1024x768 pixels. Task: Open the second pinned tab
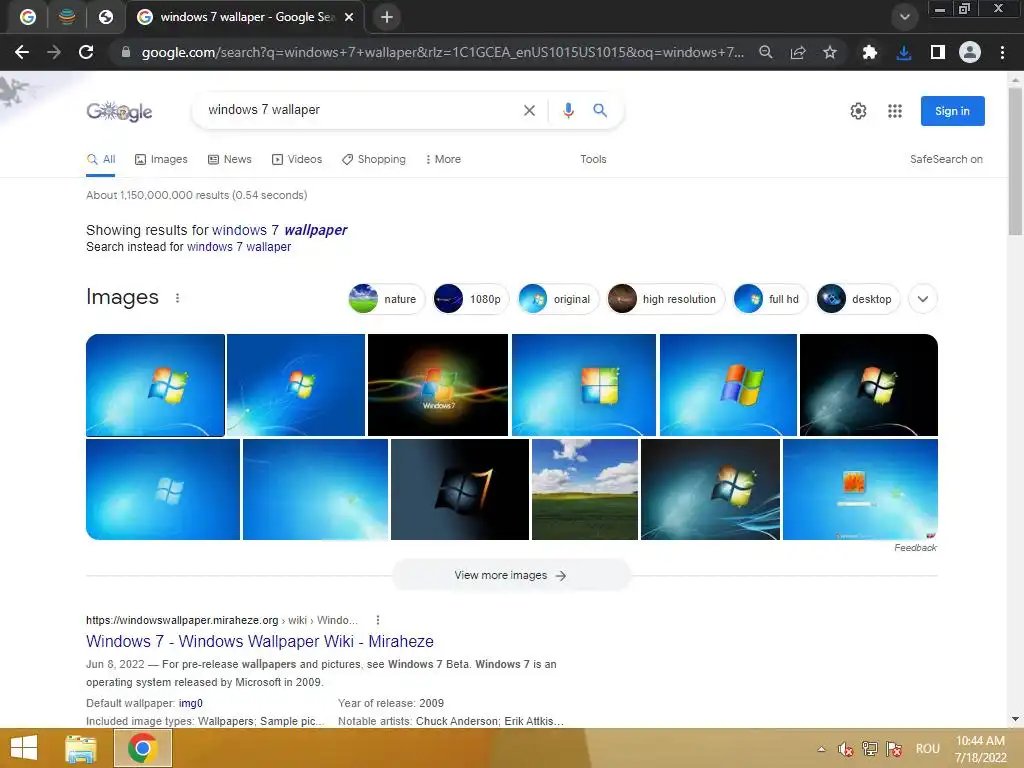[x=67, y=17]
